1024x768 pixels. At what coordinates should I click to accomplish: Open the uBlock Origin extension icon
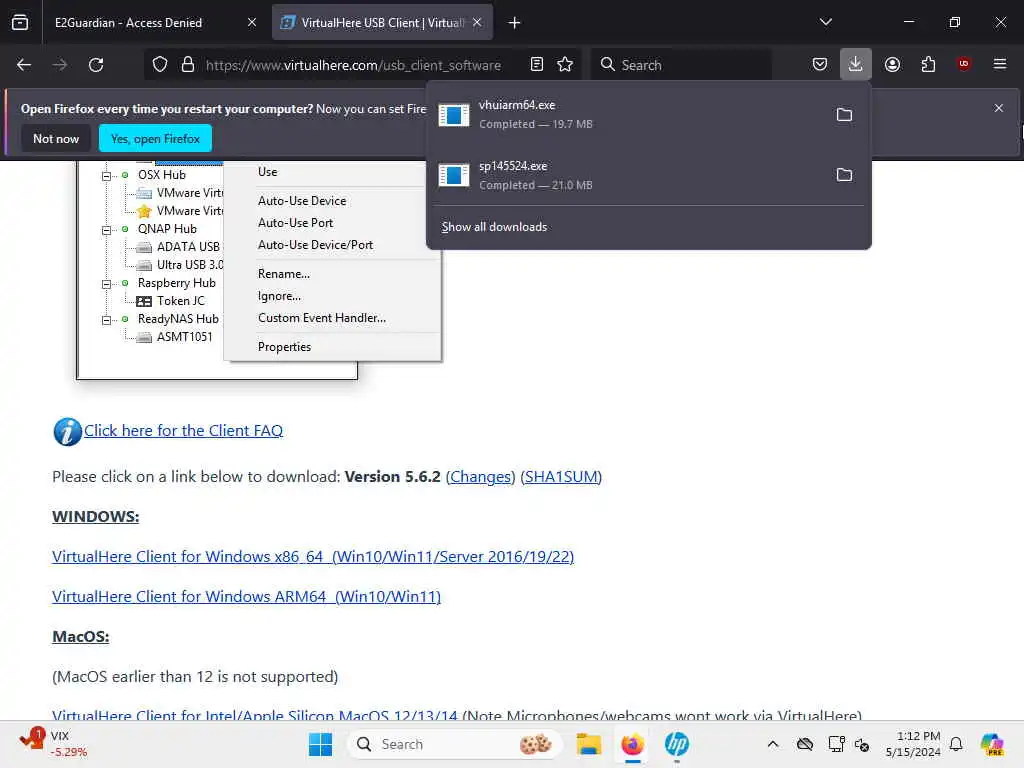click(963, 64)
